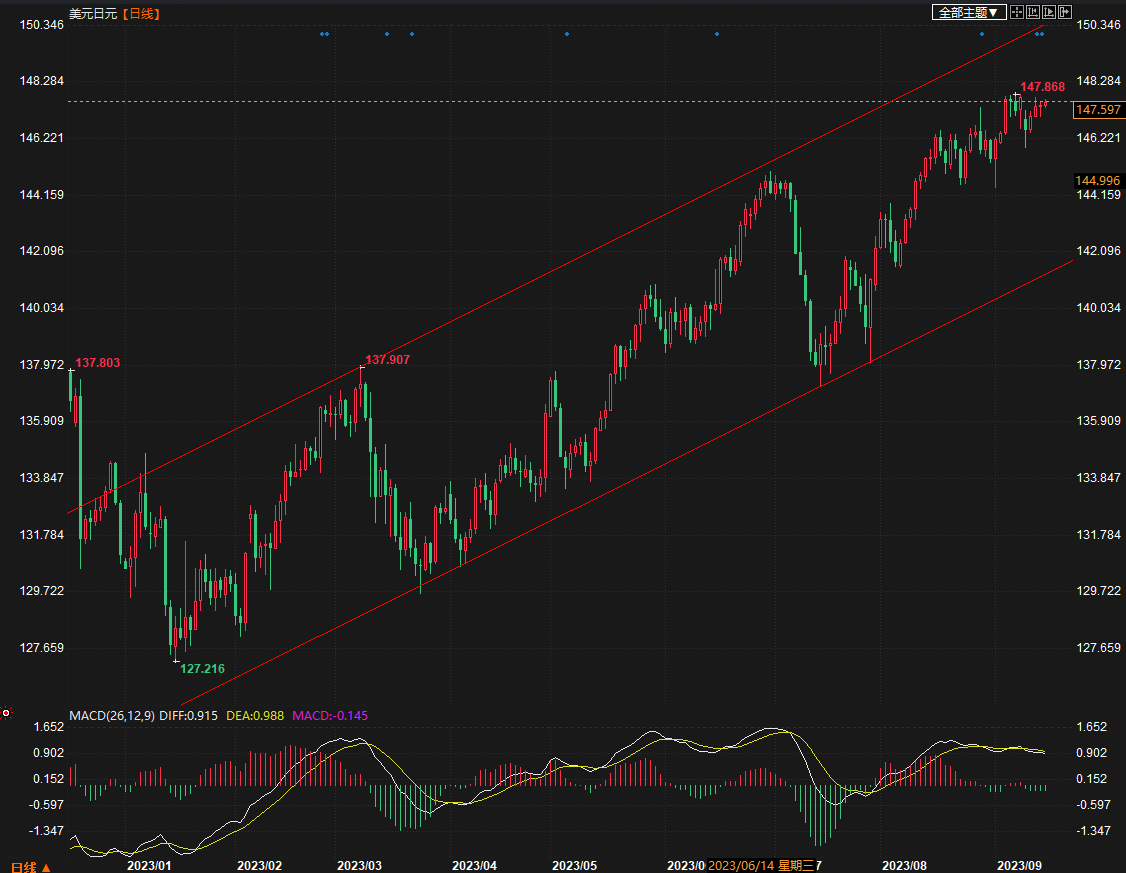The width and height of the screenshot is (1126, 873).
Task: Select the MACD(26,12,9) indicator label
Action: point(112,716)
